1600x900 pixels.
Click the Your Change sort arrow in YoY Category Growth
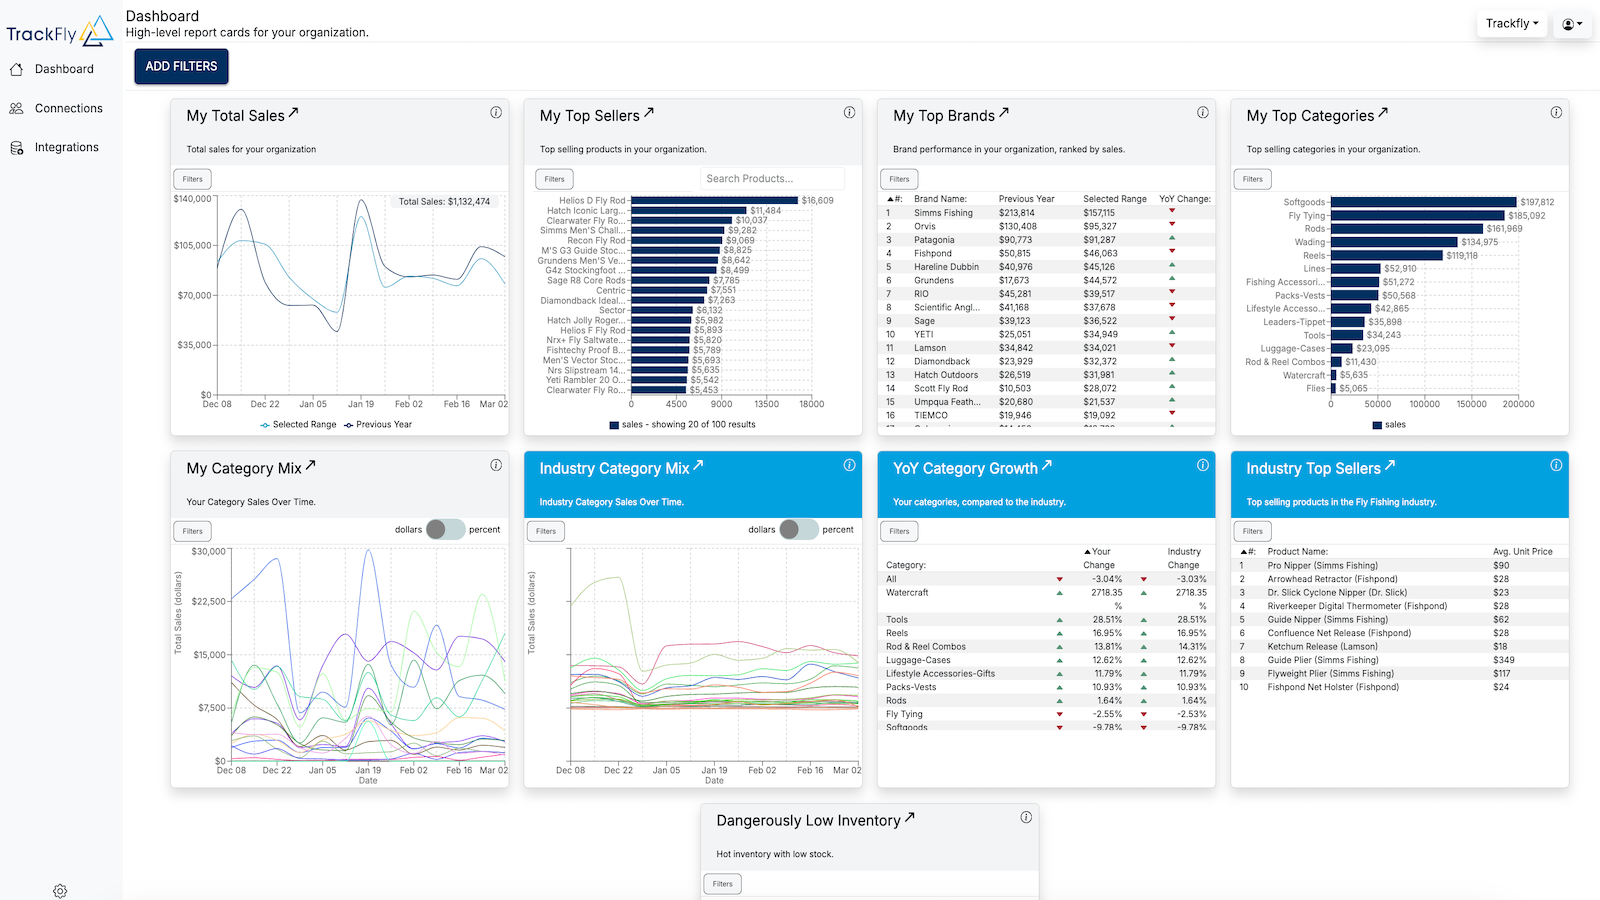click(1086, 551)
